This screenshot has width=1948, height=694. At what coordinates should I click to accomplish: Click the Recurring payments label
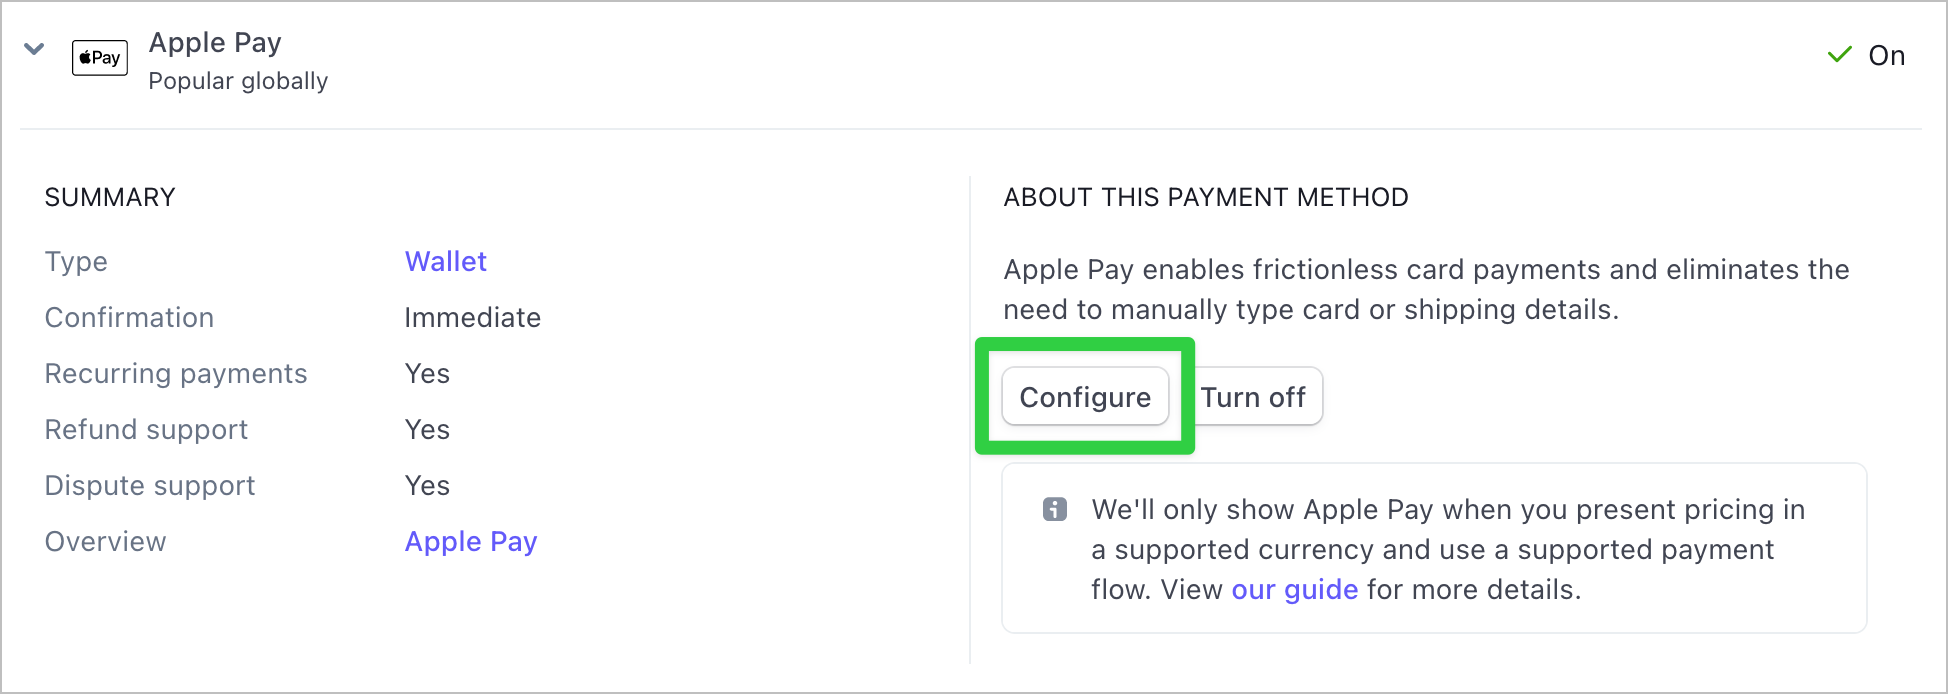176,373
